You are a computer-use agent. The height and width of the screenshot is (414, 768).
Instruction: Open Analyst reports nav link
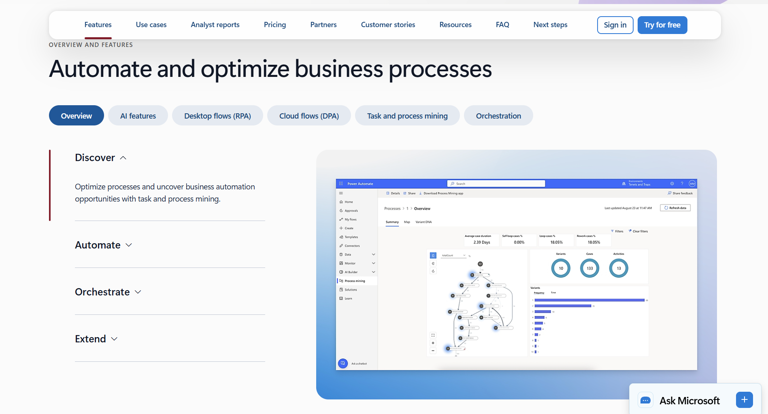coord(215,24)
